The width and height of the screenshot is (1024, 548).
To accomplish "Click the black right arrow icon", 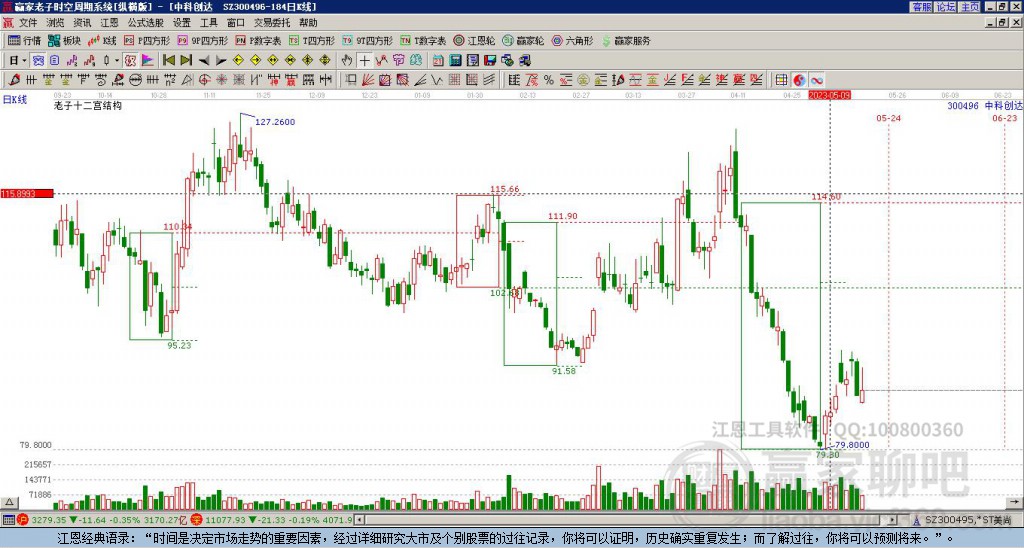I will click(221, 61).
